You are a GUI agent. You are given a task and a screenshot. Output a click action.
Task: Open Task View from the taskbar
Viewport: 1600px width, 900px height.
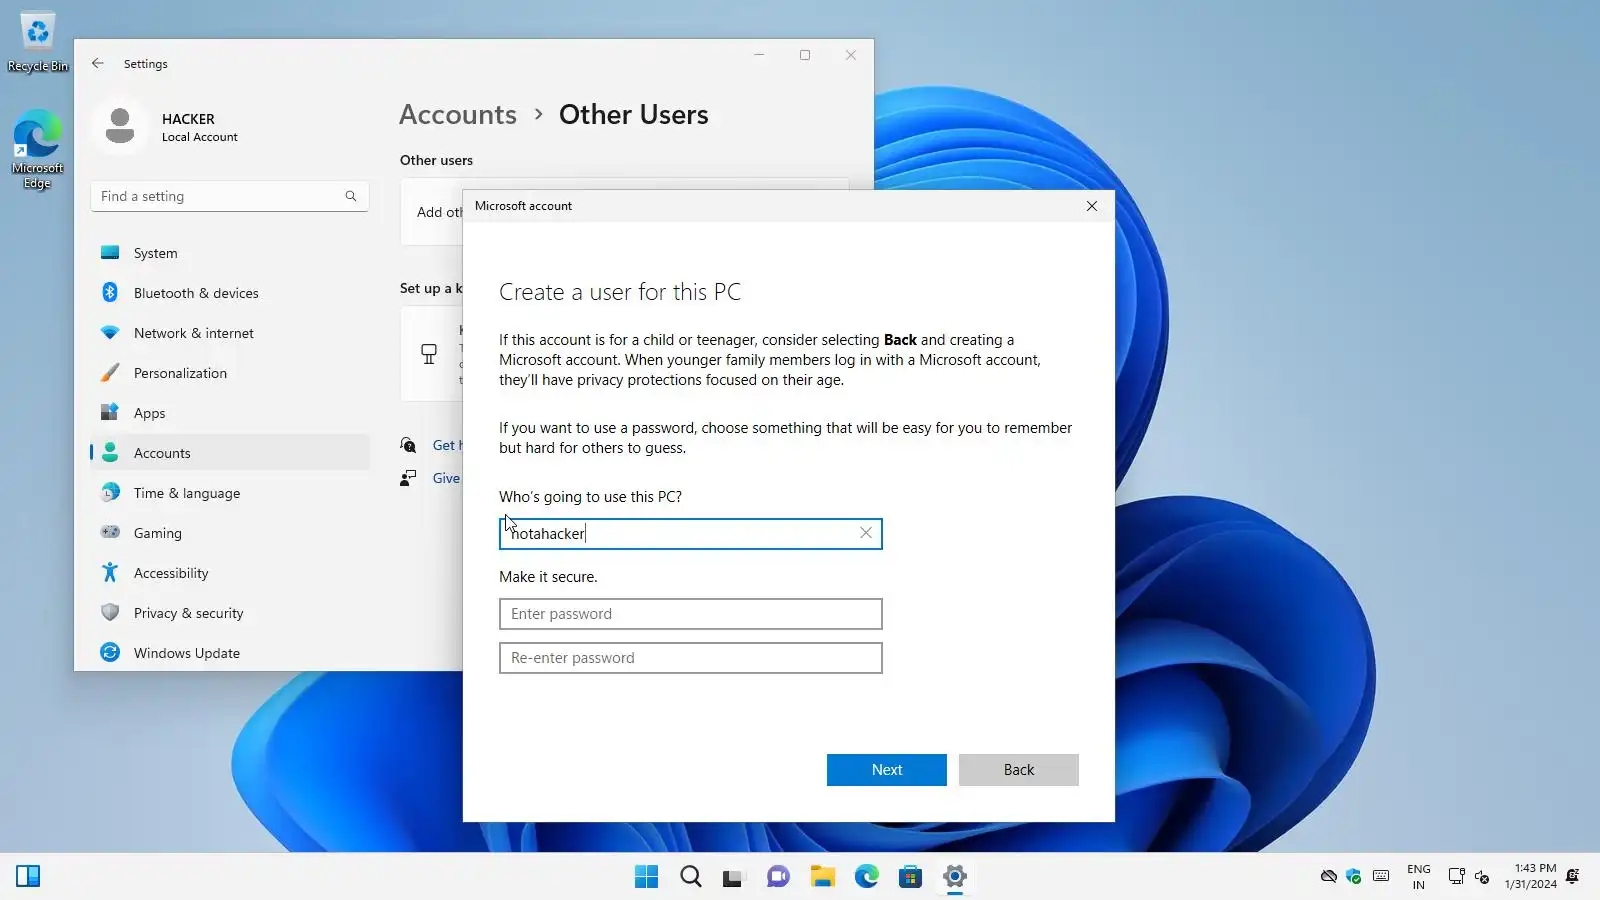pyautogui.click(x=735, y=877)
